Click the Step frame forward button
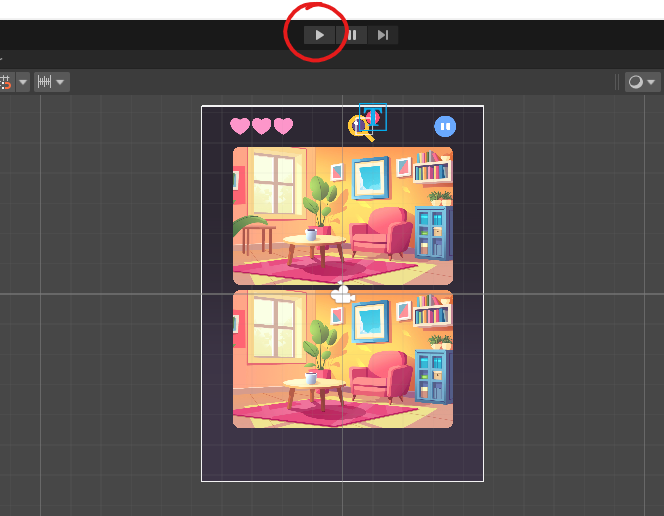The width and height of the screenshot is (664, 516). click(x=383, y=35)
